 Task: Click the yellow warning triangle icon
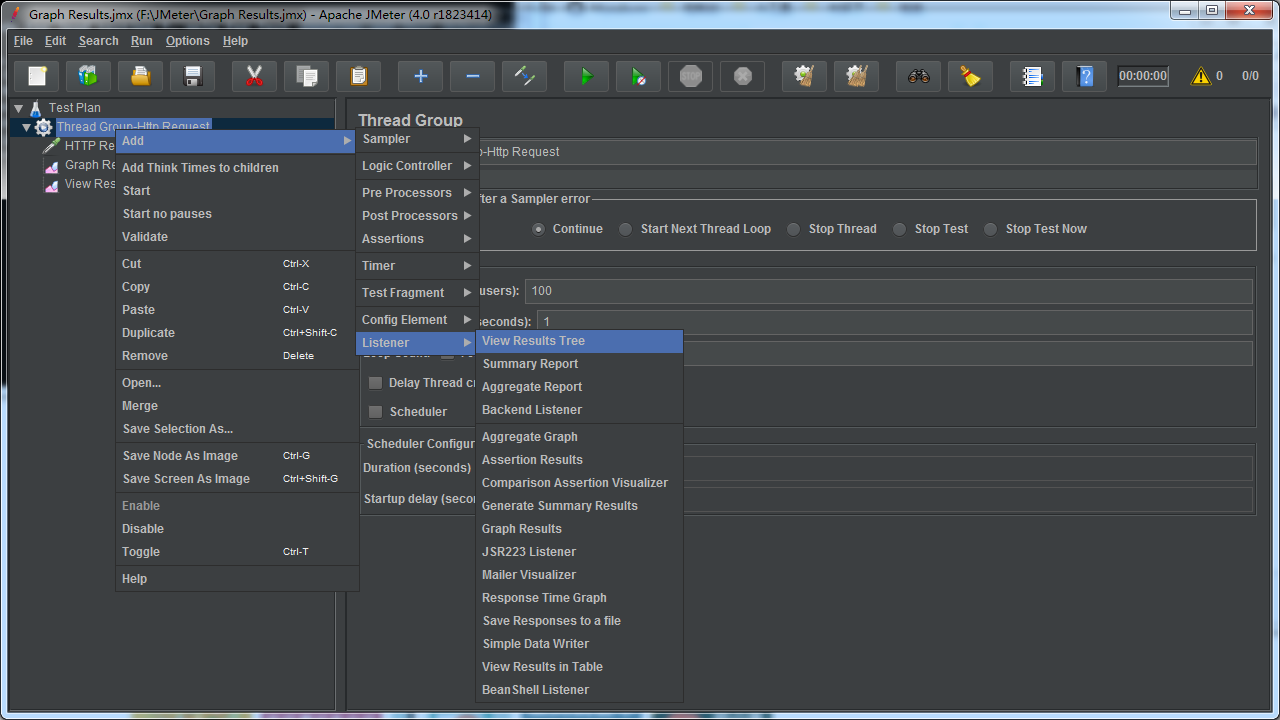[1201, 76]
